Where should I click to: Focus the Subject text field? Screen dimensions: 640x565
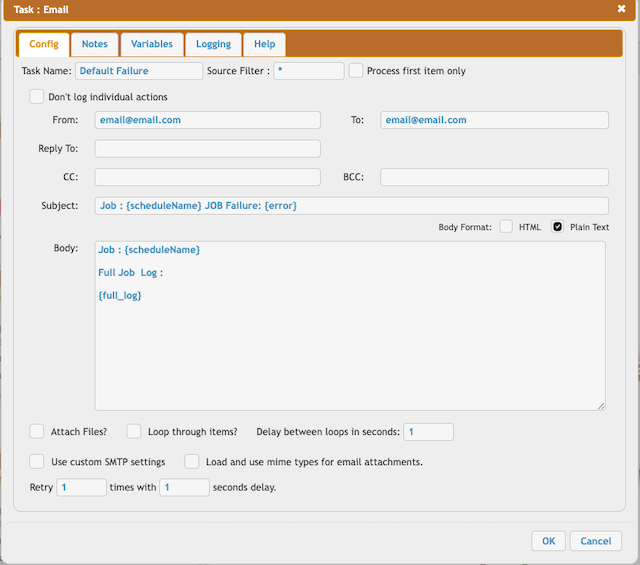[x=351, y=206]
